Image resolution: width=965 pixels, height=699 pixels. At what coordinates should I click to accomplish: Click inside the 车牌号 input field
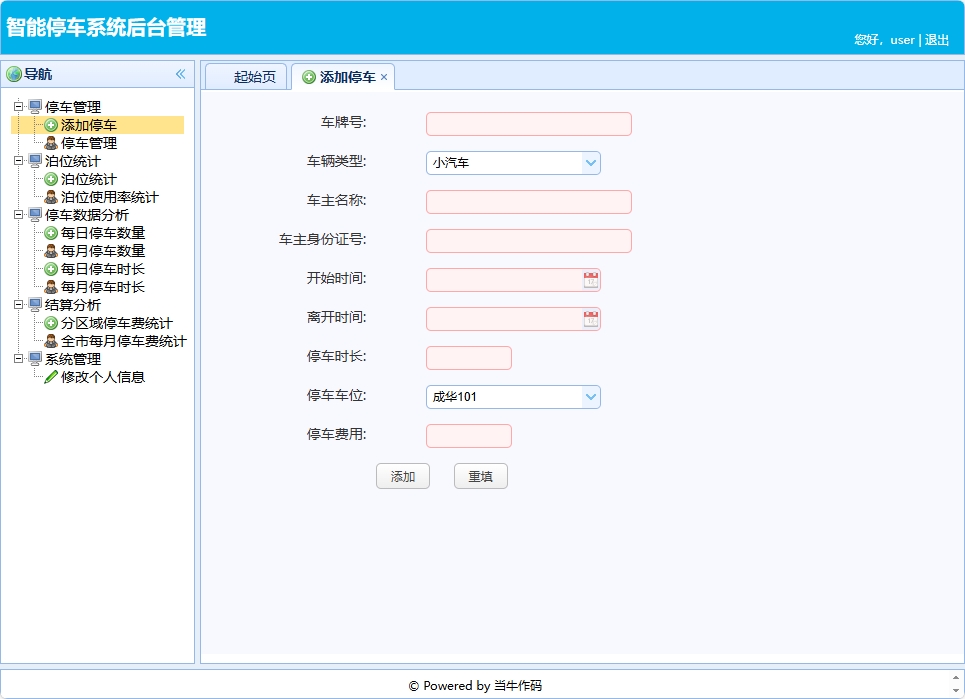pos(528,123)
